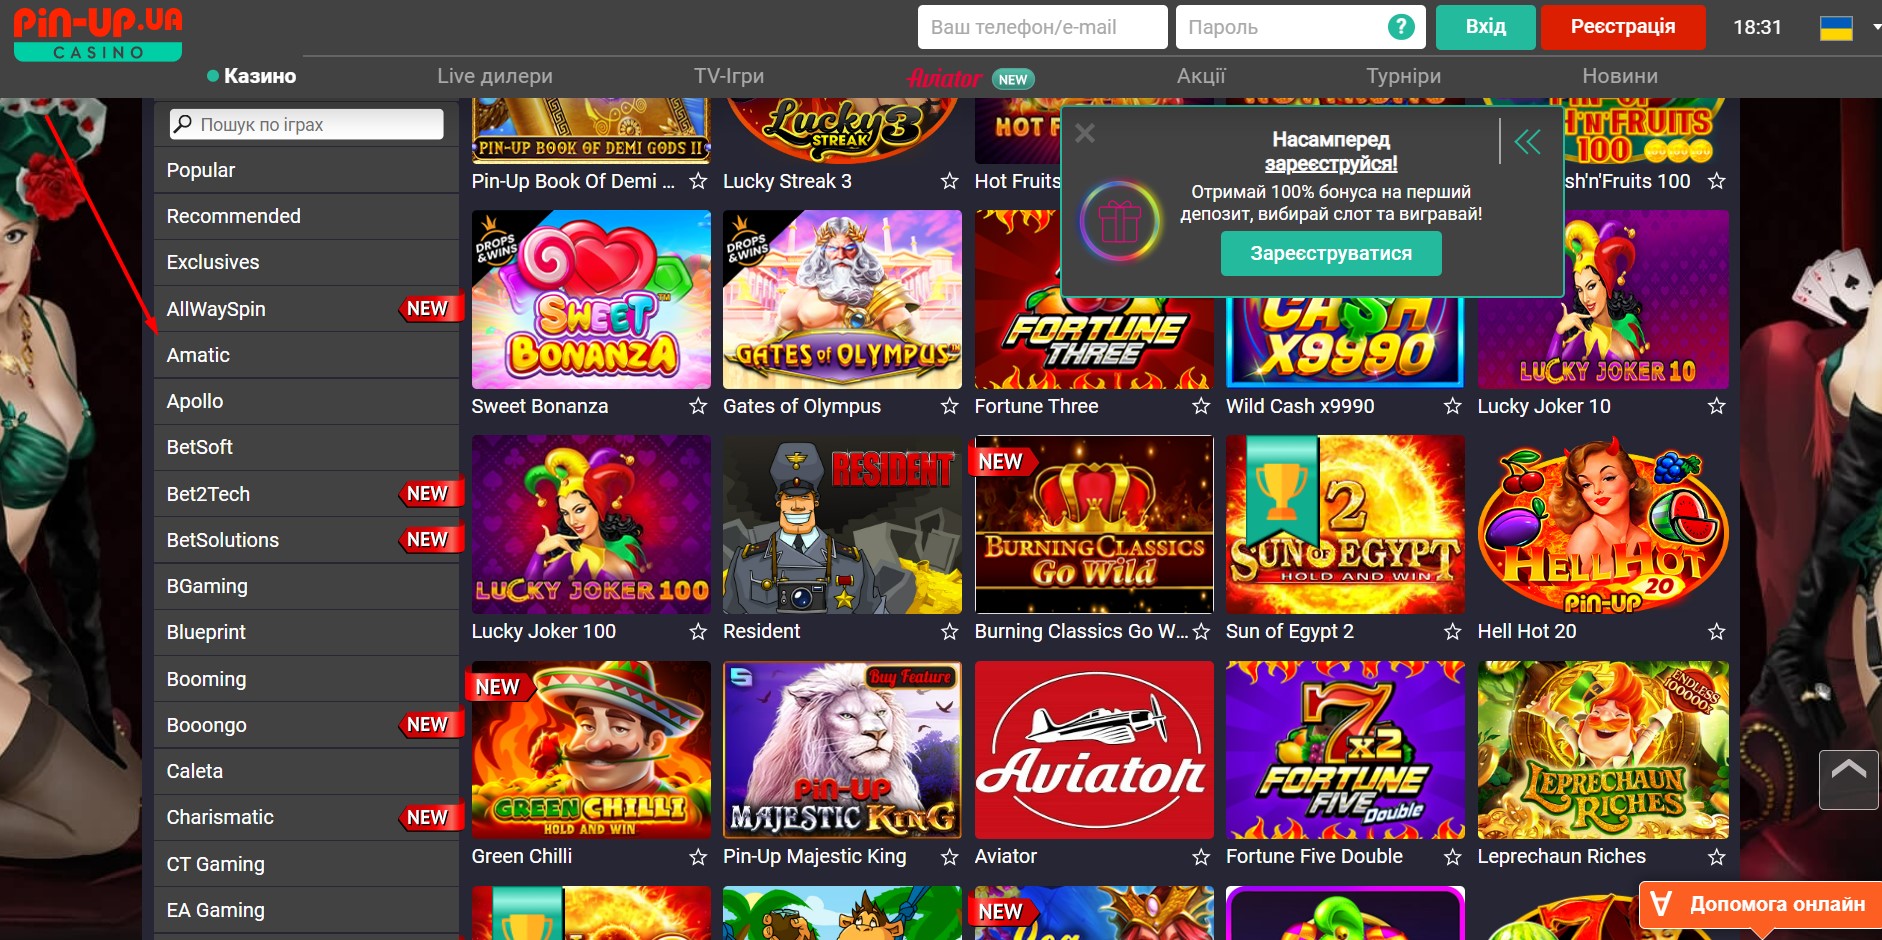This screenshot has height=940, width=1882.
Task: Click the scroll-to-top arrow button
Action: 1848,779
